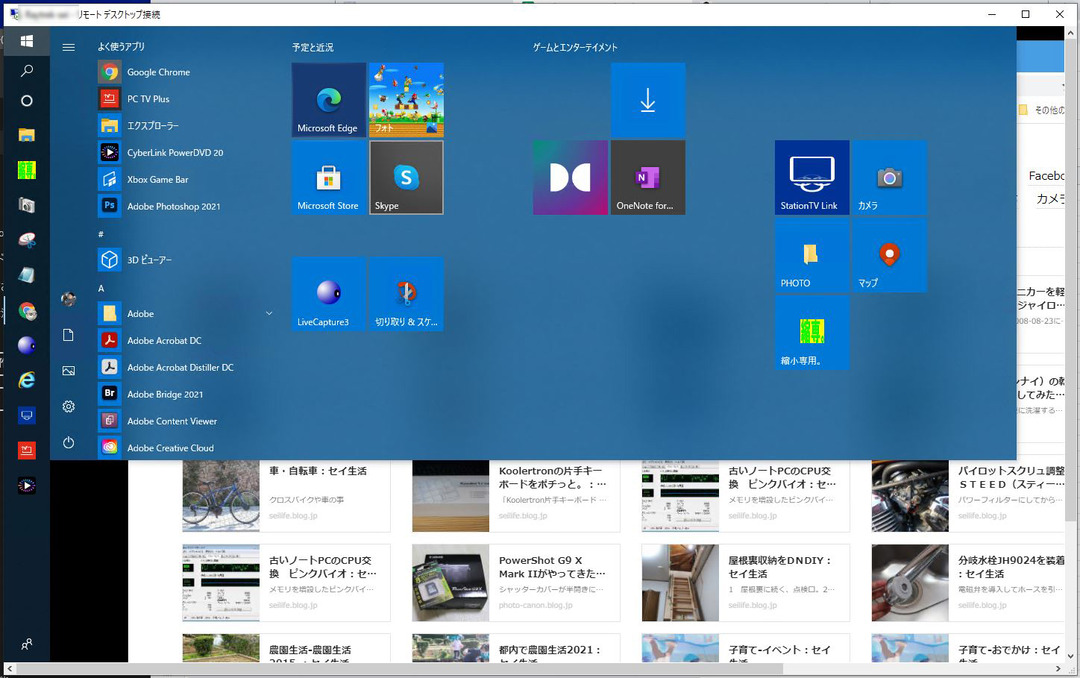Open the 縮小専用。 tile
Viewport: 1080px width, 678px height.
click(x=812, y=333)
